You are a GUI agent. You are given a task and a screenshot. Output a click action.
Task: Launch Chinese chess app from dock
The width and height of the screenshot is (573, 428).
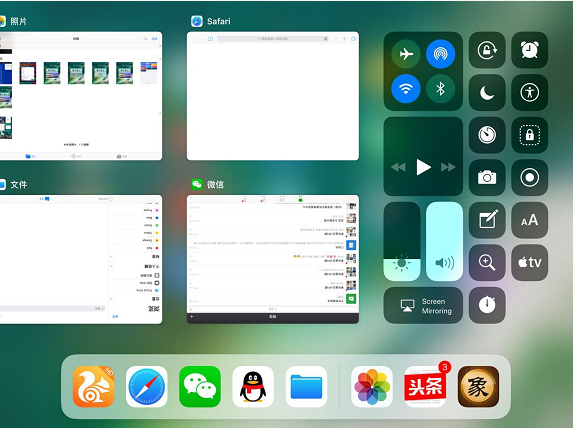point(478,386)
